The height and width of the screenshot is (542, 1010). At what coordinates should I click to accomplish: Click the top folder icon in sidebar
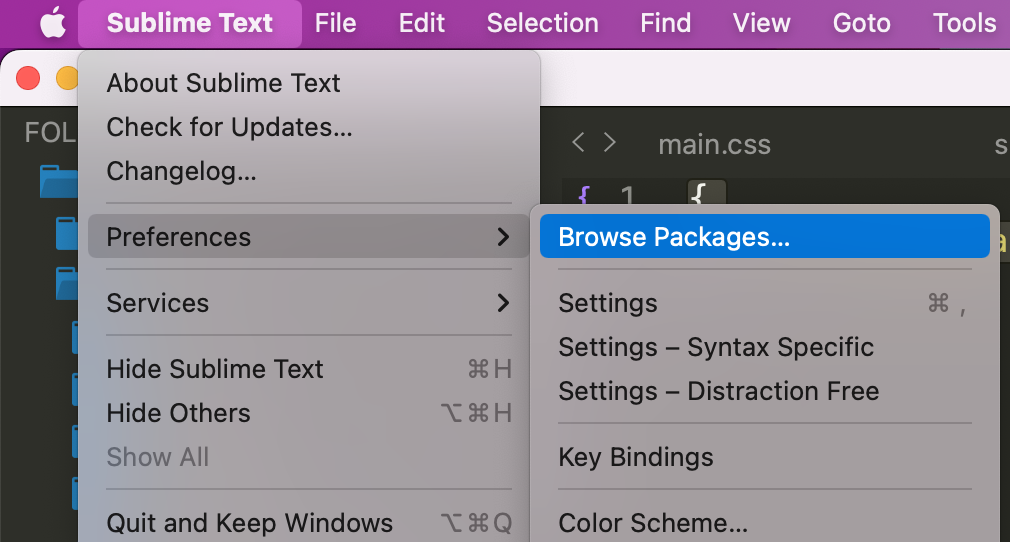click(x=57, y=181)
